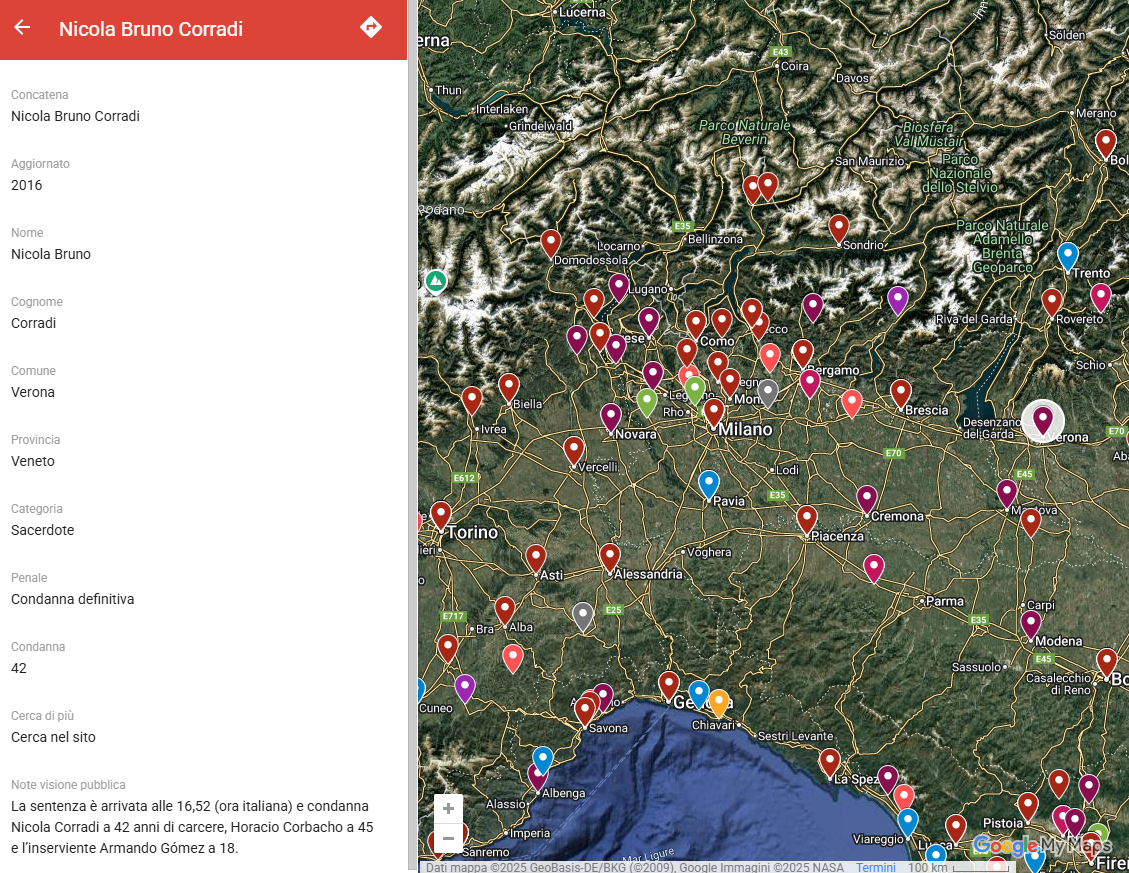The height and width of the screenshot is (873, 1129).
Task: Open the Termini link below the map
Action: (x=876, y=867)
